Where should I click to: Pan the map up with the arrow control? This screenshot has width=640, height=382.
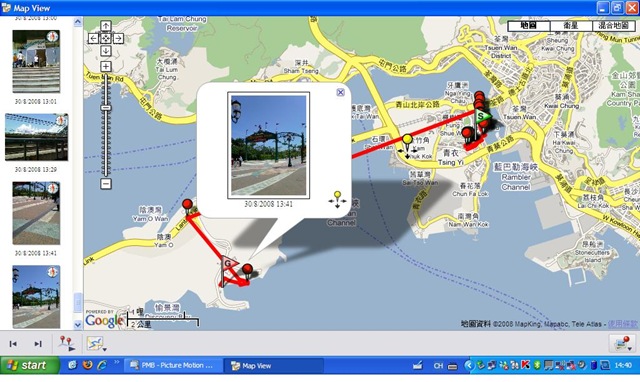pyautogui.click(x=106, y=26)
